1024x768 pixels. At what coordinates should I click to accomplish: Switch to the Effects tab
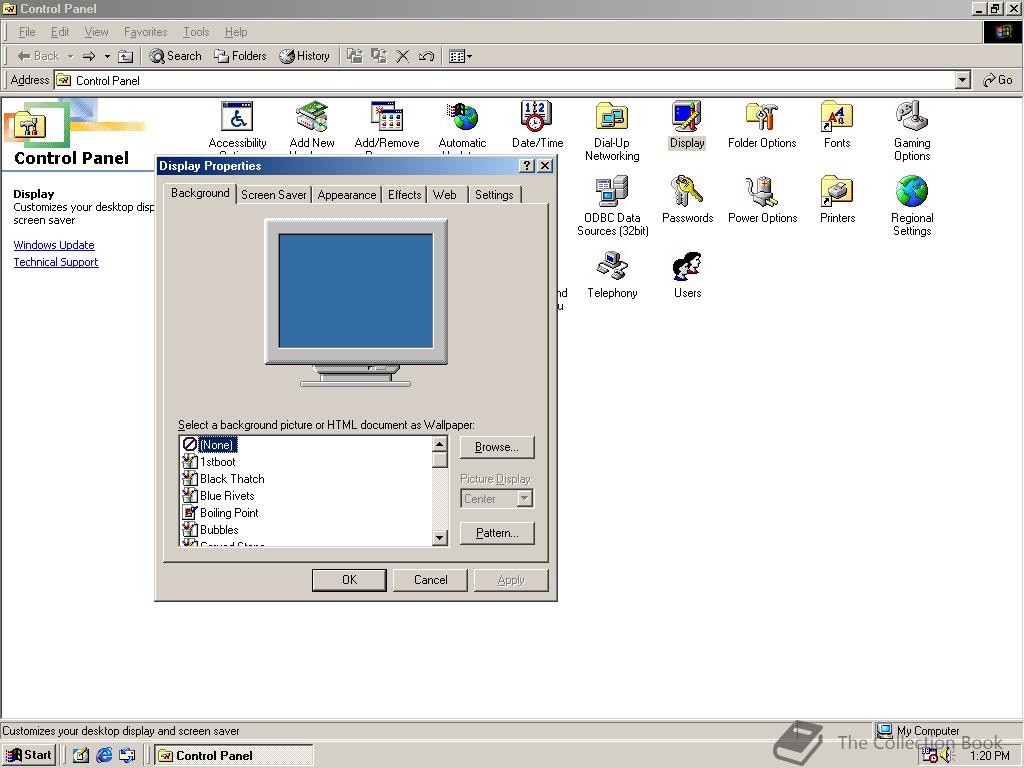404,195
